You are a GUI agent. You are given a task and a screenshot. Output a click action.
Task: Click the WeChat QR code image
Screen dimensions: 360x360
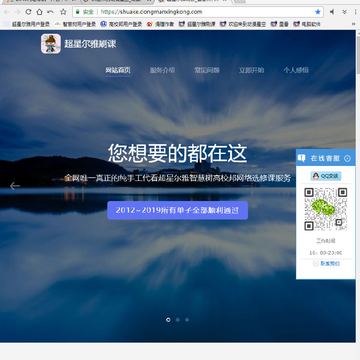[326, 209]
